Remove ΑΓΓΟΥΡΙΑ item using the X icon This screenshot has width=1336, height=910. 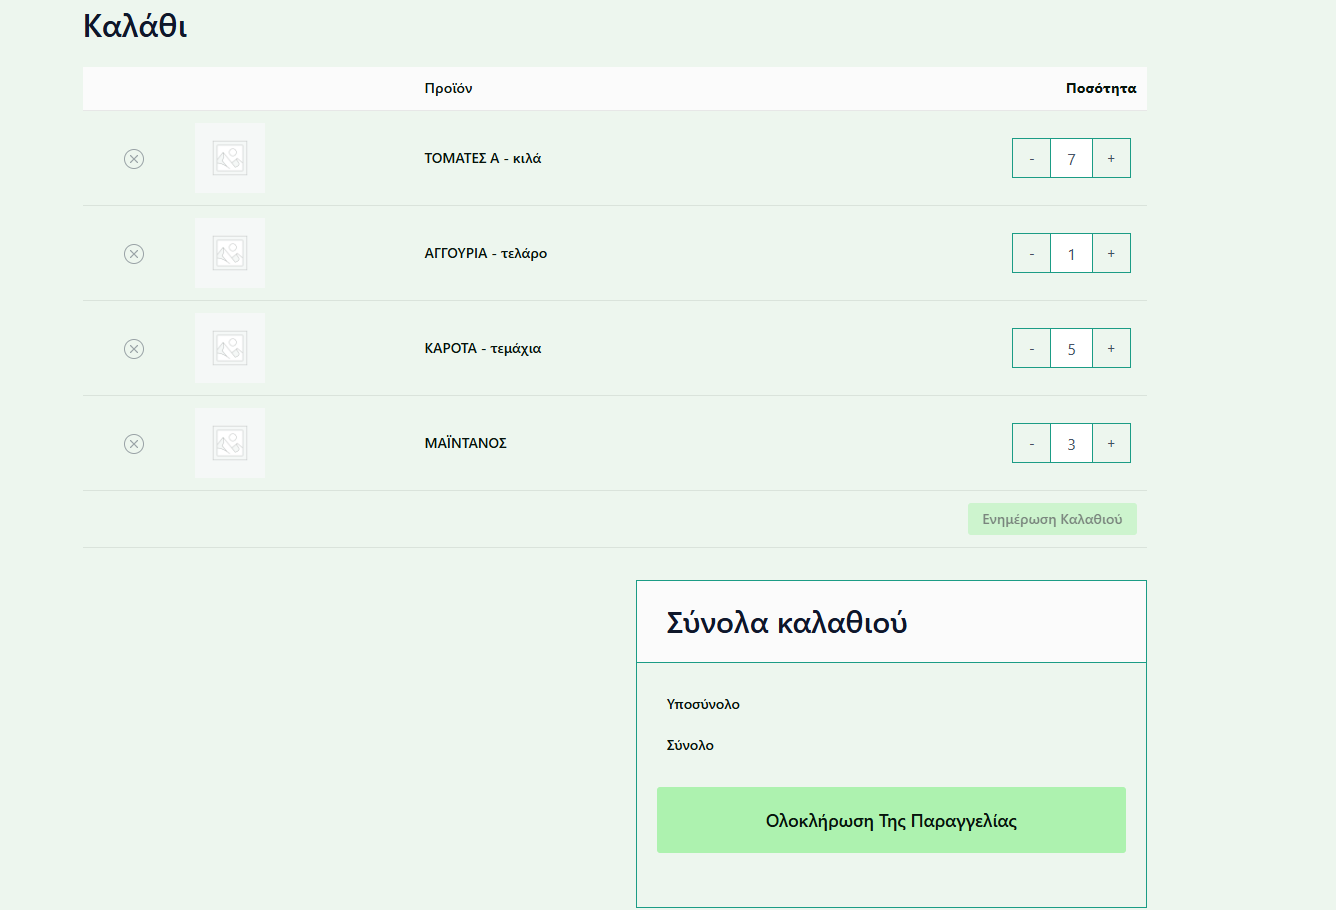tap(134, 254)
